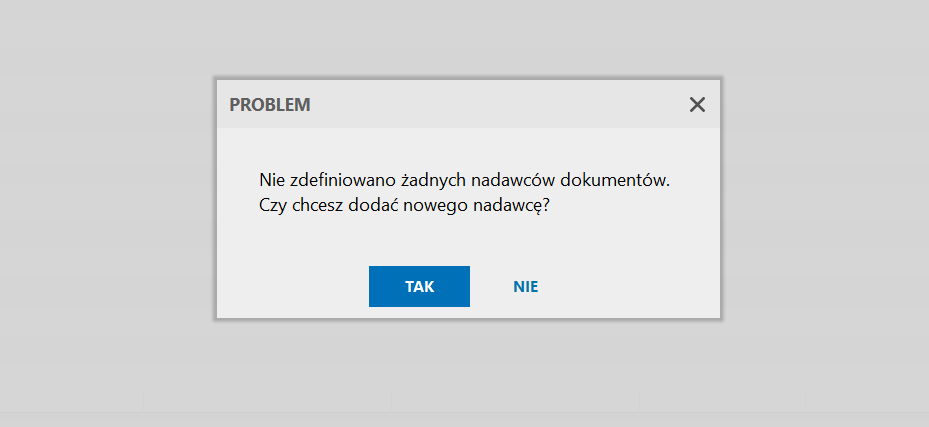This screenshot has width=929, height=427.
Task: Click the PROBLEM dialog title text
Action: click(270, 105)
